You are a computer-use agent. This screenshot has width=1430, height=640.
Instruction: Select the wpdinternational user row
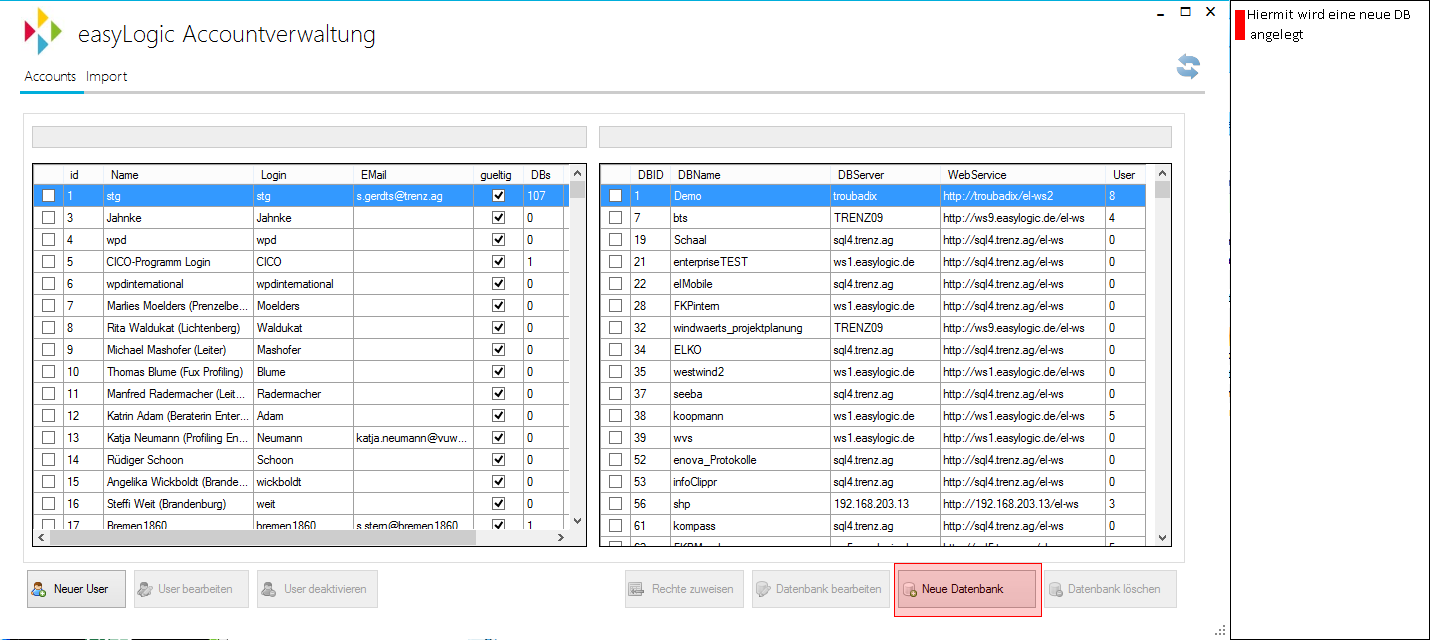click(301, 284)
